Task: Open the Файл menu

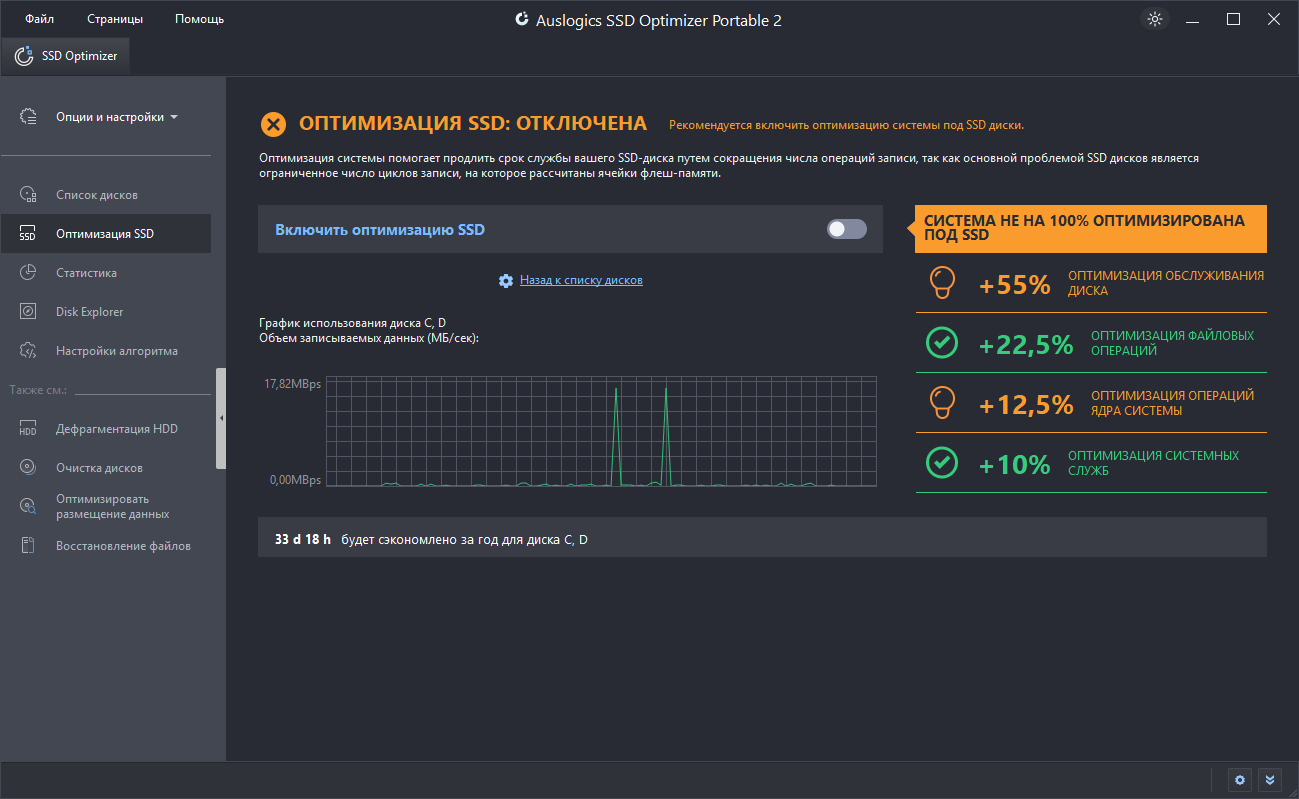Action: (x=39, y=19)
